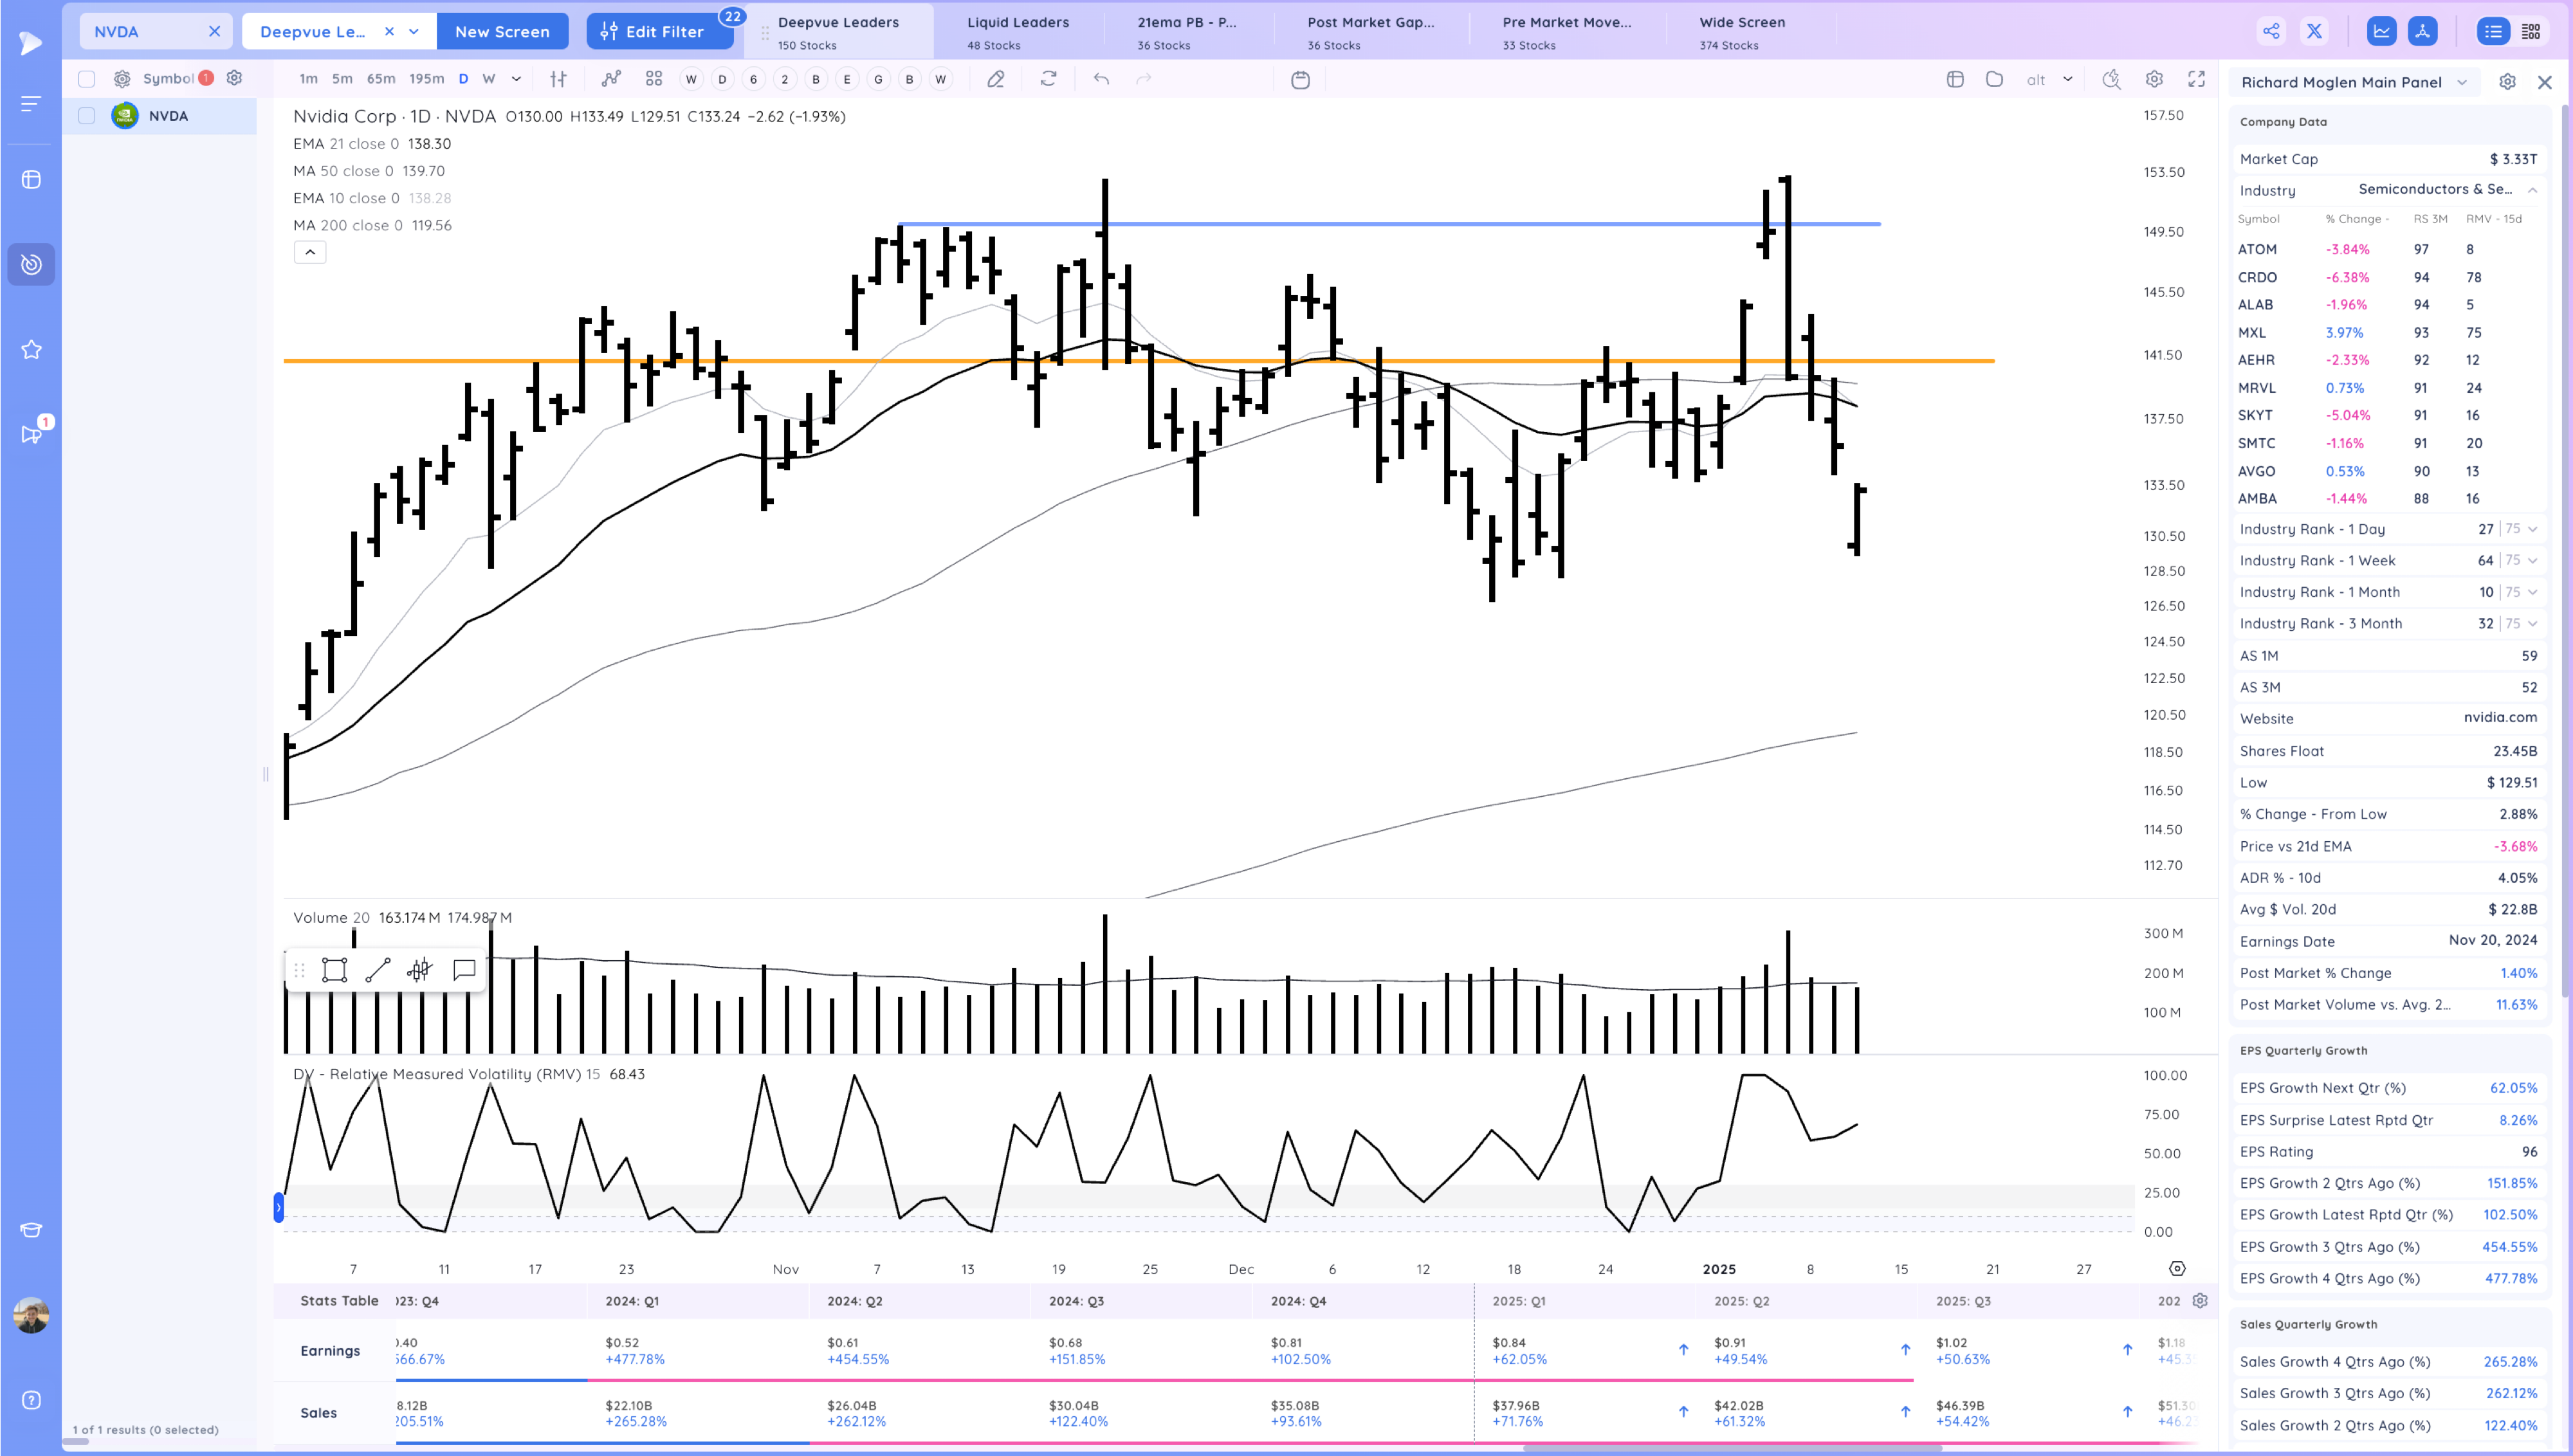Screen dimensions: 2573x1456
Task: Click the refresh chart icon
Action: pyautogui.click(x=1048, y=79)
